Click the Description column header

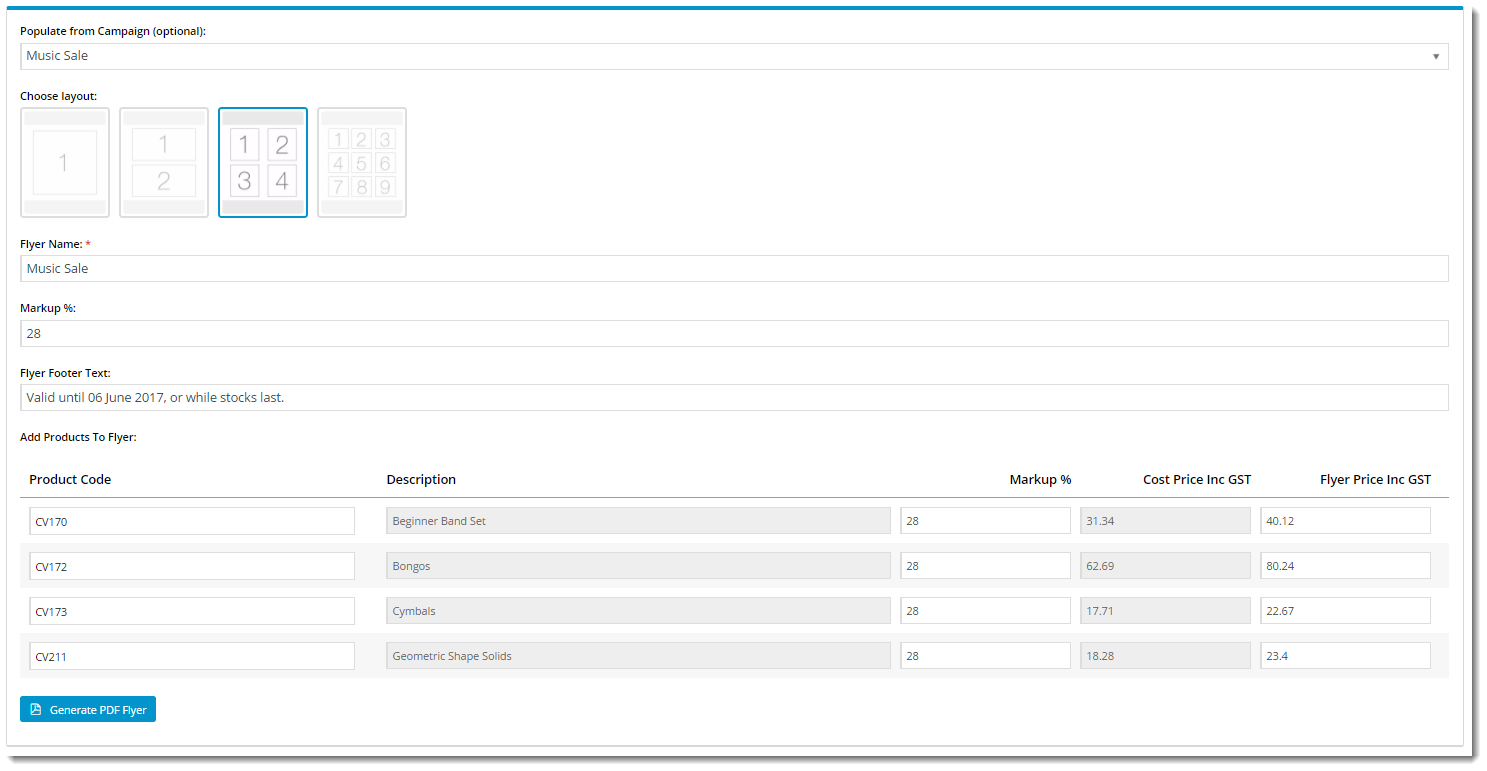pyautogui.click(x=421, y=480)
